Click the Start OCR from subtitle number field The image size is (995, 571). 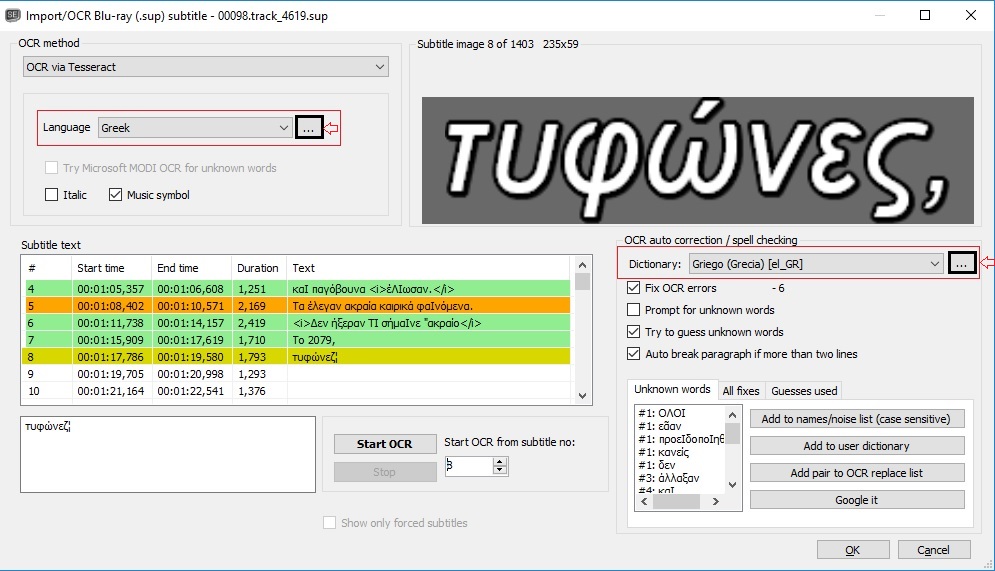pyautogui.click(x=469, y=466)
